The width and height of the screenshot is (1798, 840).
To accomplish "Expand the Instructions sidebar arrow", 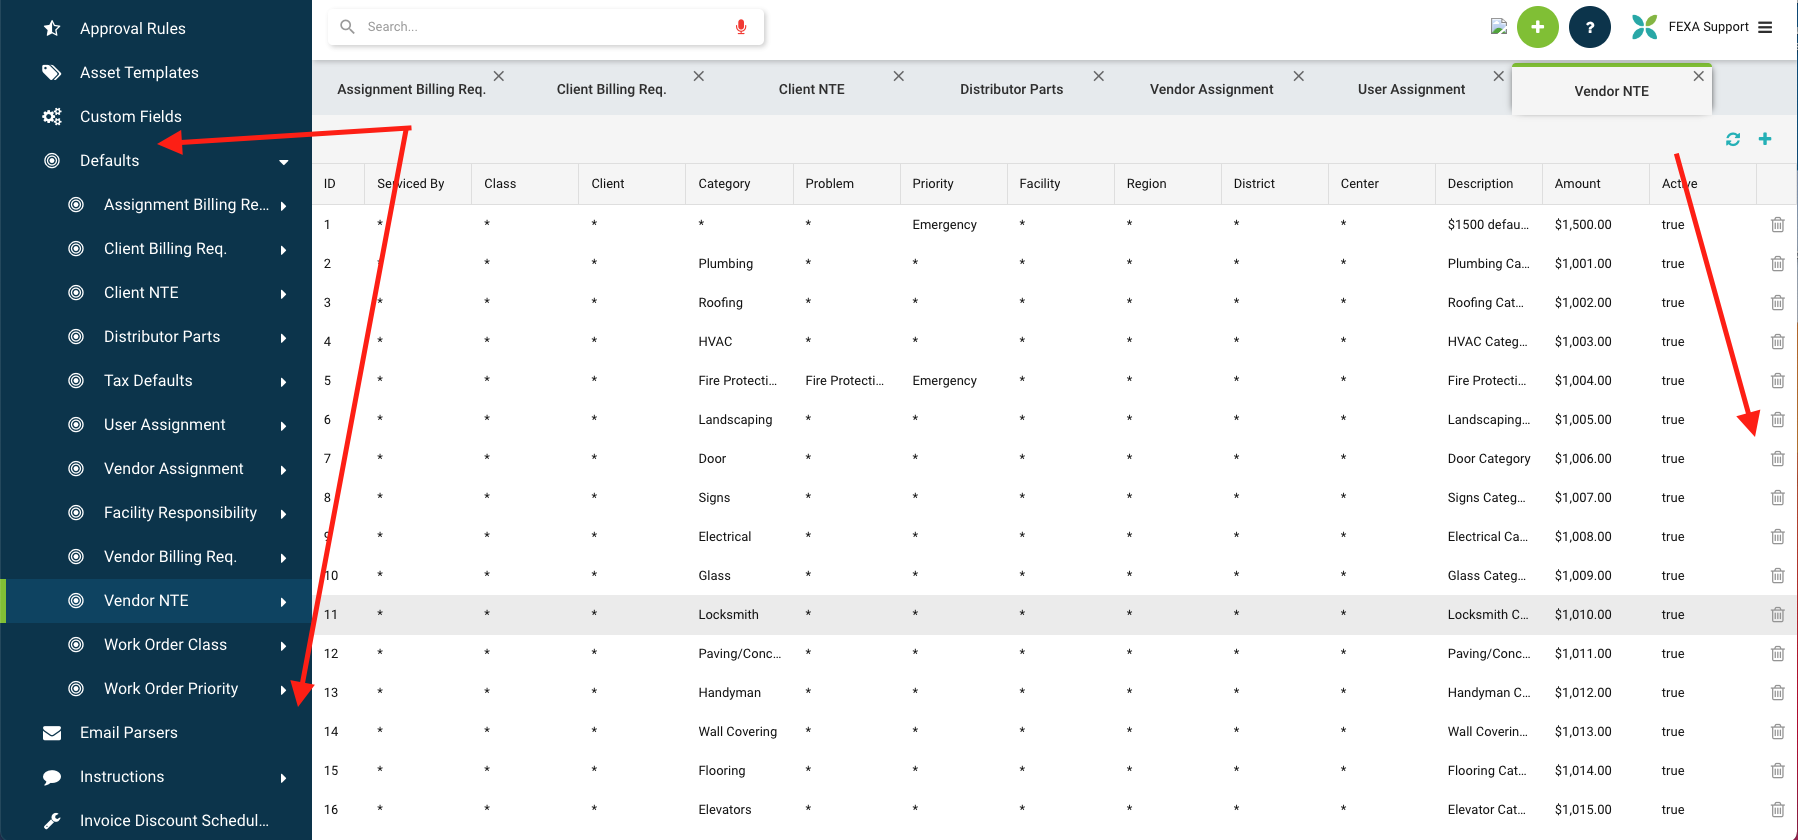I will pos(284,778).
